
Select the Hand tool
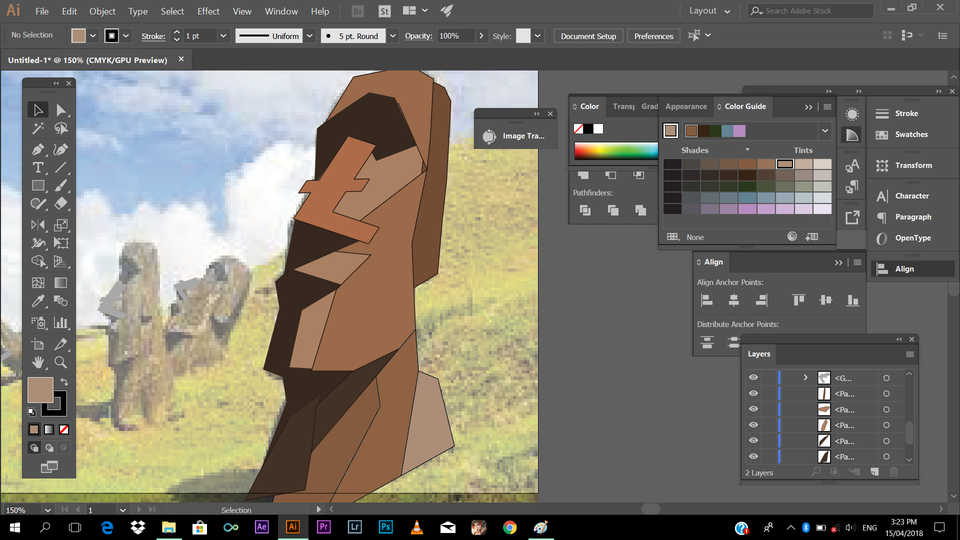[x=38, y=362]
